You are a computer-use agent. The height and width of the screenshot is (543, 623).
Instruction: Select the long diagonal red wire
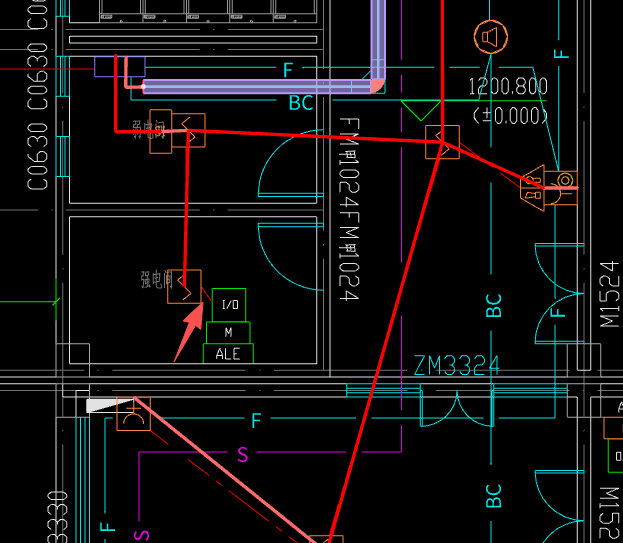click(385, 342)
